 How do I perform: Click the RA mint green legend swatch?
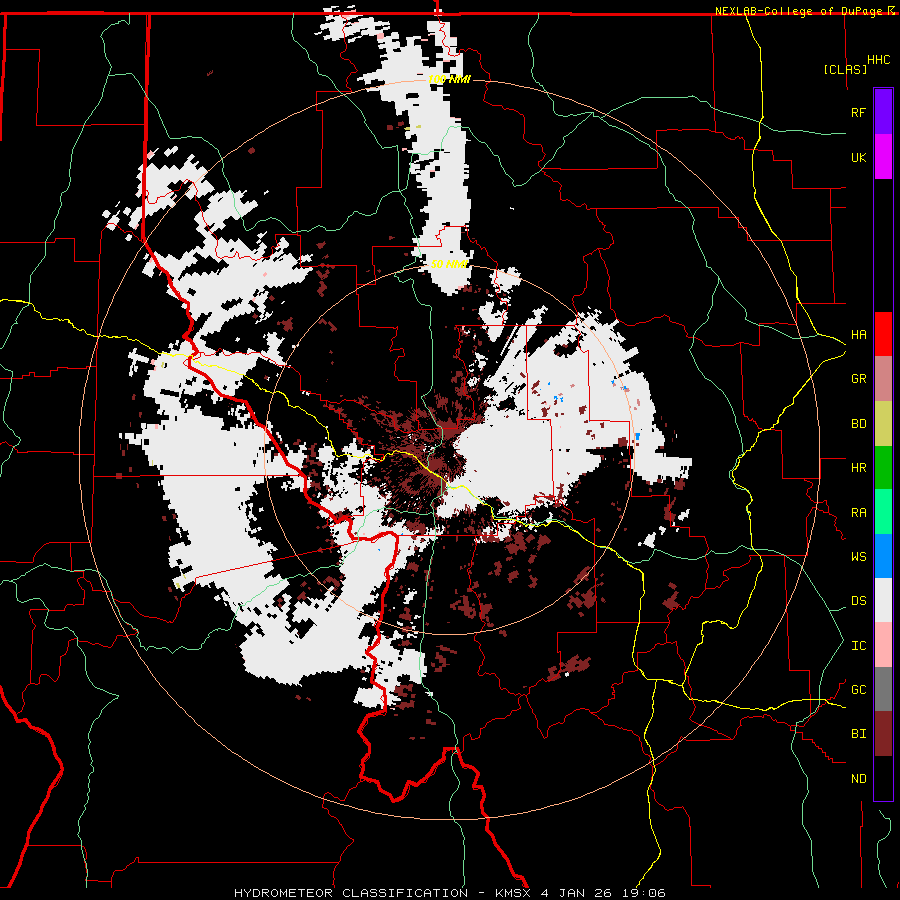883,512
